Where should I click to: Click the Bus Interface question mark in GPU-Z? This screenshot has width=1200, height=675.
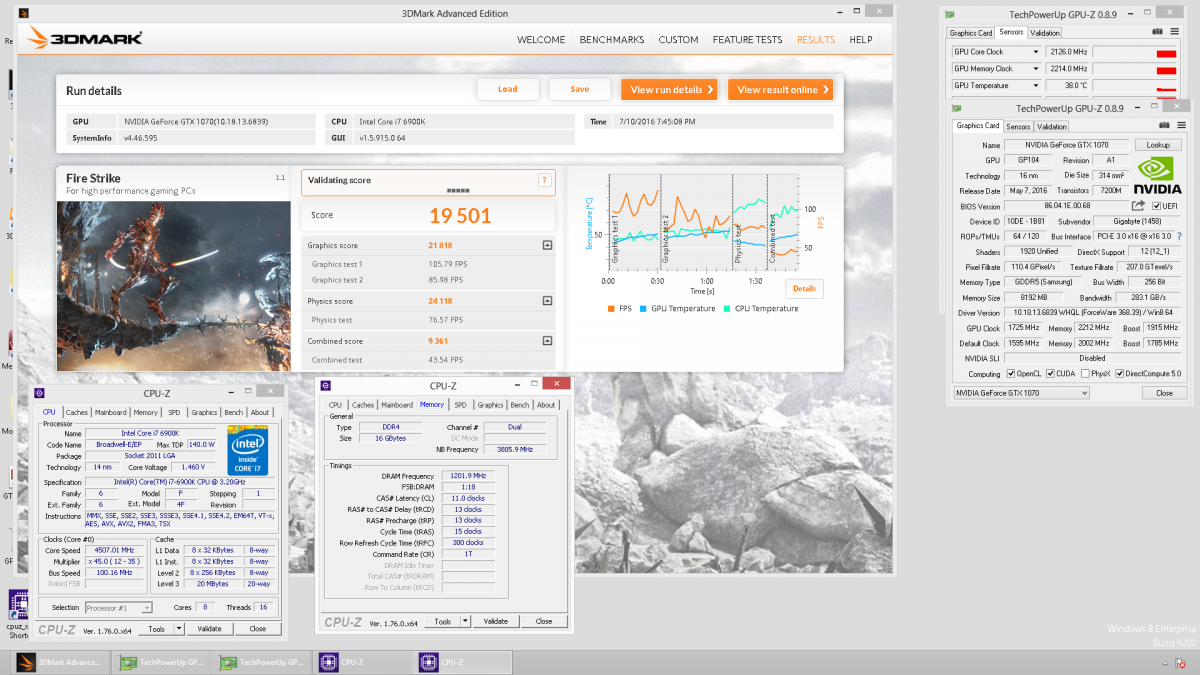click(x=1178, y=236)
